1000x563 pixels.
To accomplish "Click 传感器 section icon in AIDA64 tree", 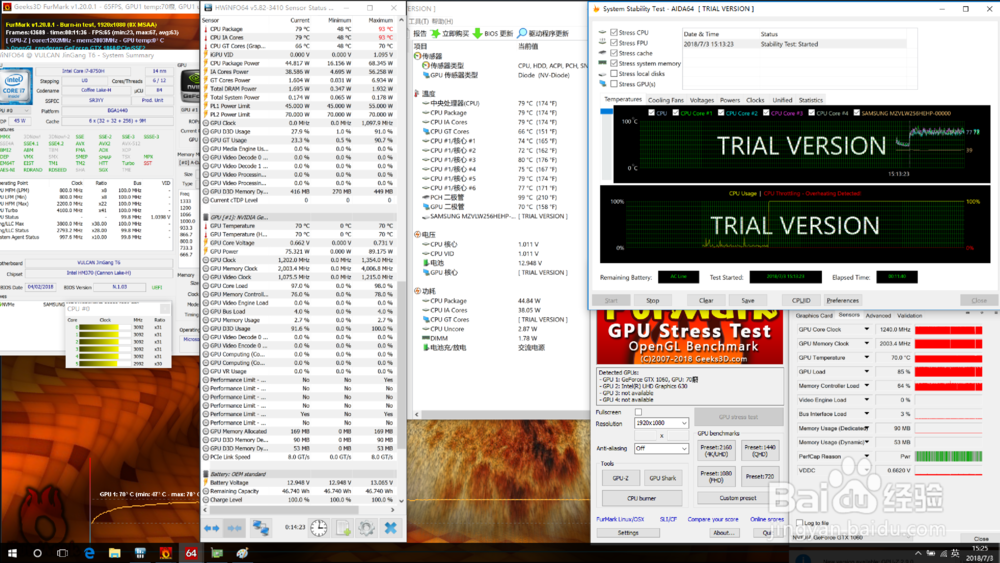I will (418, 56).
